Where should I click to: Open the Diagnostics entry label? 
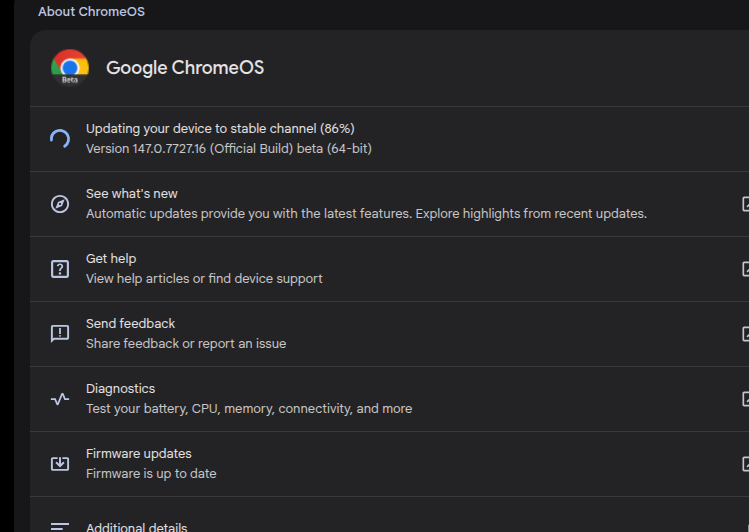coord(120,389)
